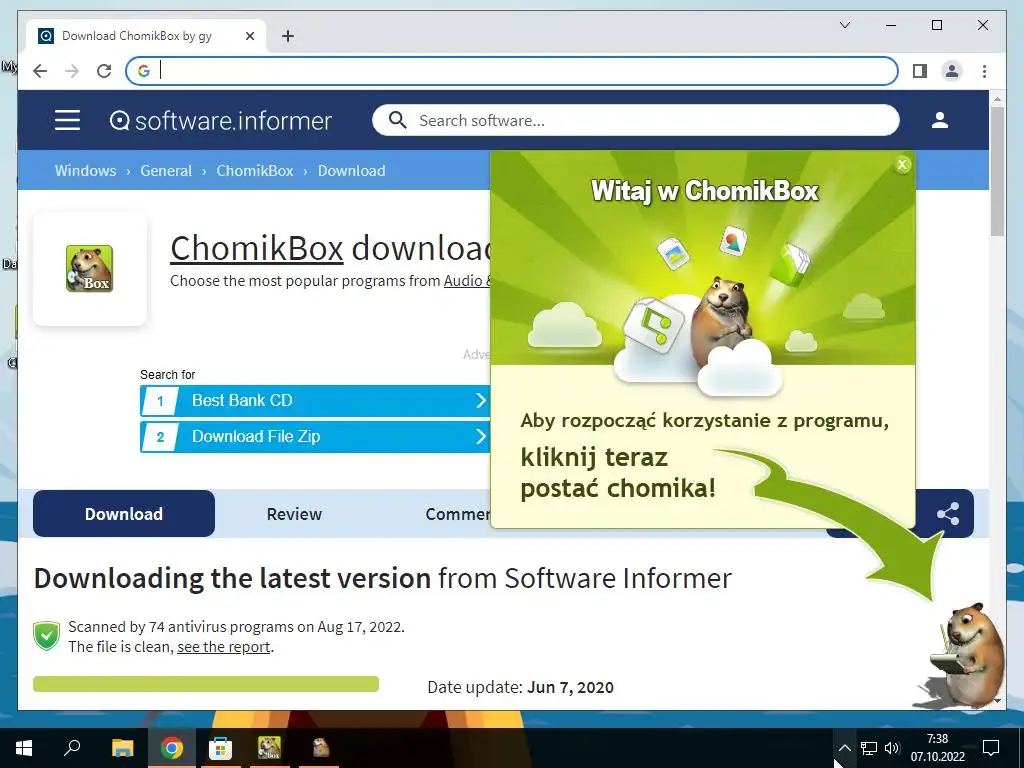Click the page vertical scrollbar thumb
This screenshot has width=1024, height=768.
(997, 170)
